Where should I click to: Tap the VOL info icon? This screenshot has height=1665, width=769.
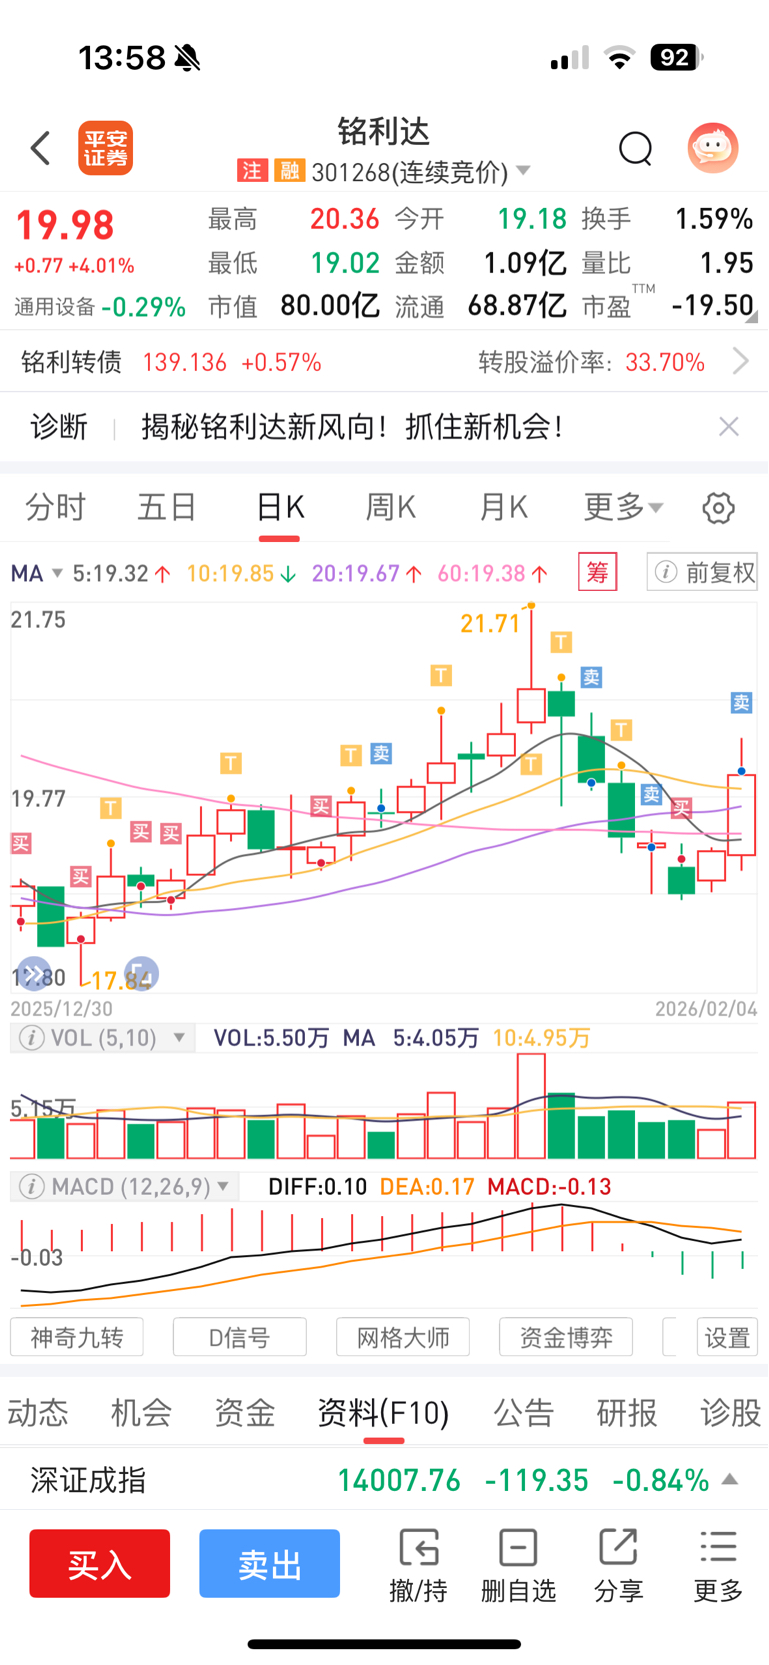pyautogui.click(x=32, y=1038)
